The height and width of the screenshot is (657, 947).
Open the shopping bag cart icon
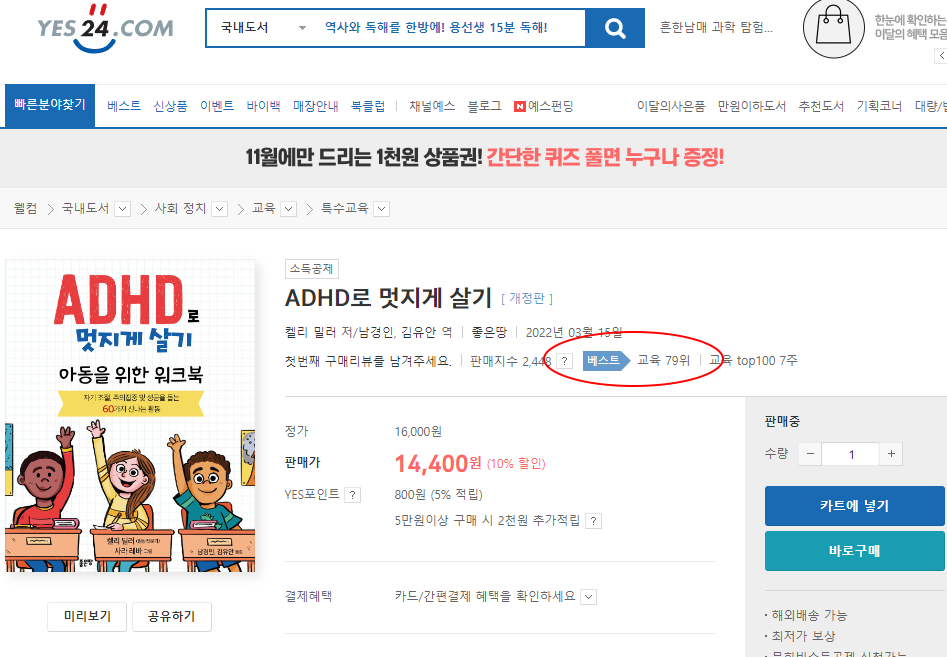(833, 28)
